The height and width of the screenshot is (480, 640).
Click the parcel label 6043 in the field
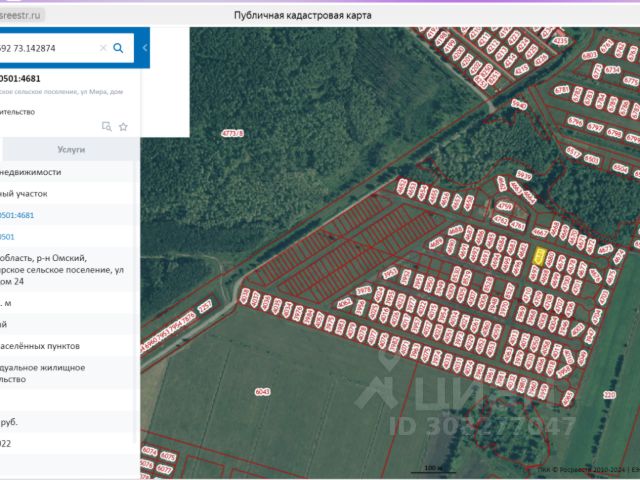tap(262, 392)
